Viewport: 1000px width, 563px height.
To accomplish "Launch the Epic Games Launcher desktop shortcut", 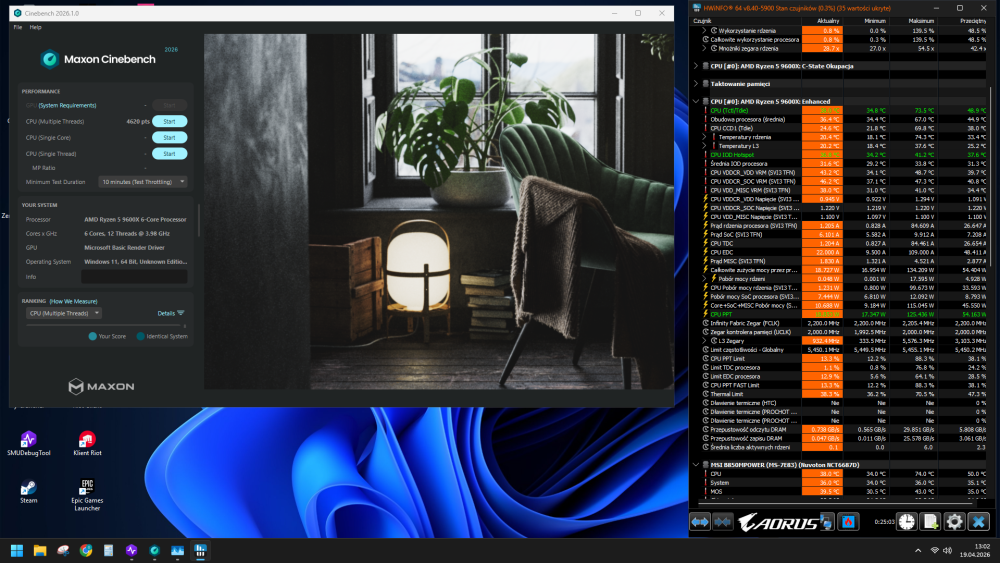I will pos(87,495).
